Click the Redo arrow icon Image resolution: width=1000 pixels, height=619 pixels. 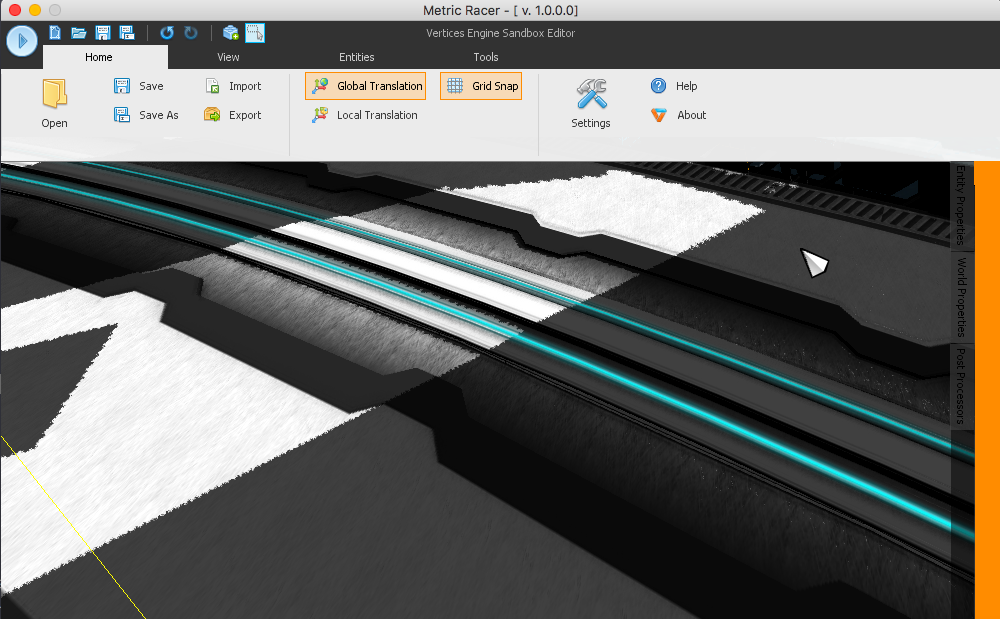click(x=190, y=33)
